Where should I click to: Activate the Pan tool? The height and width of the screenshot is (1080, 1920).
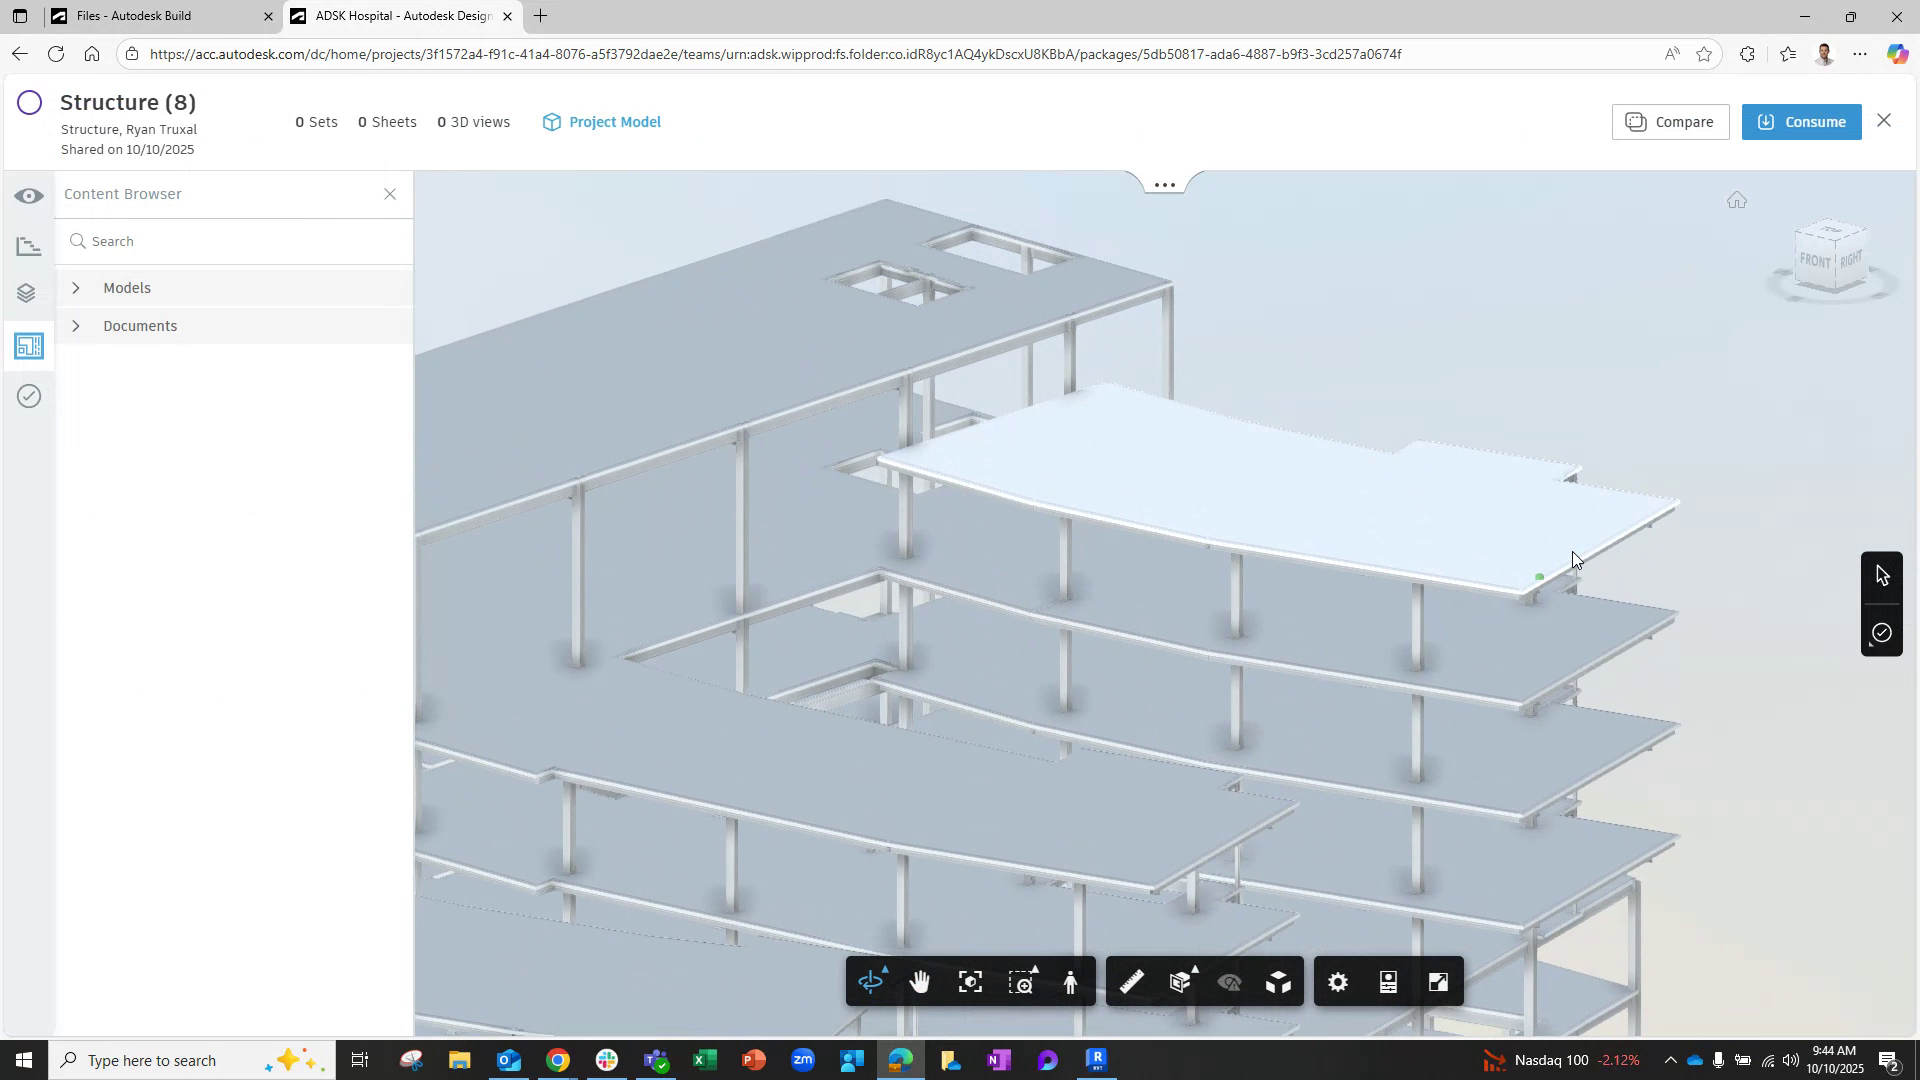[x=920, y=981]
